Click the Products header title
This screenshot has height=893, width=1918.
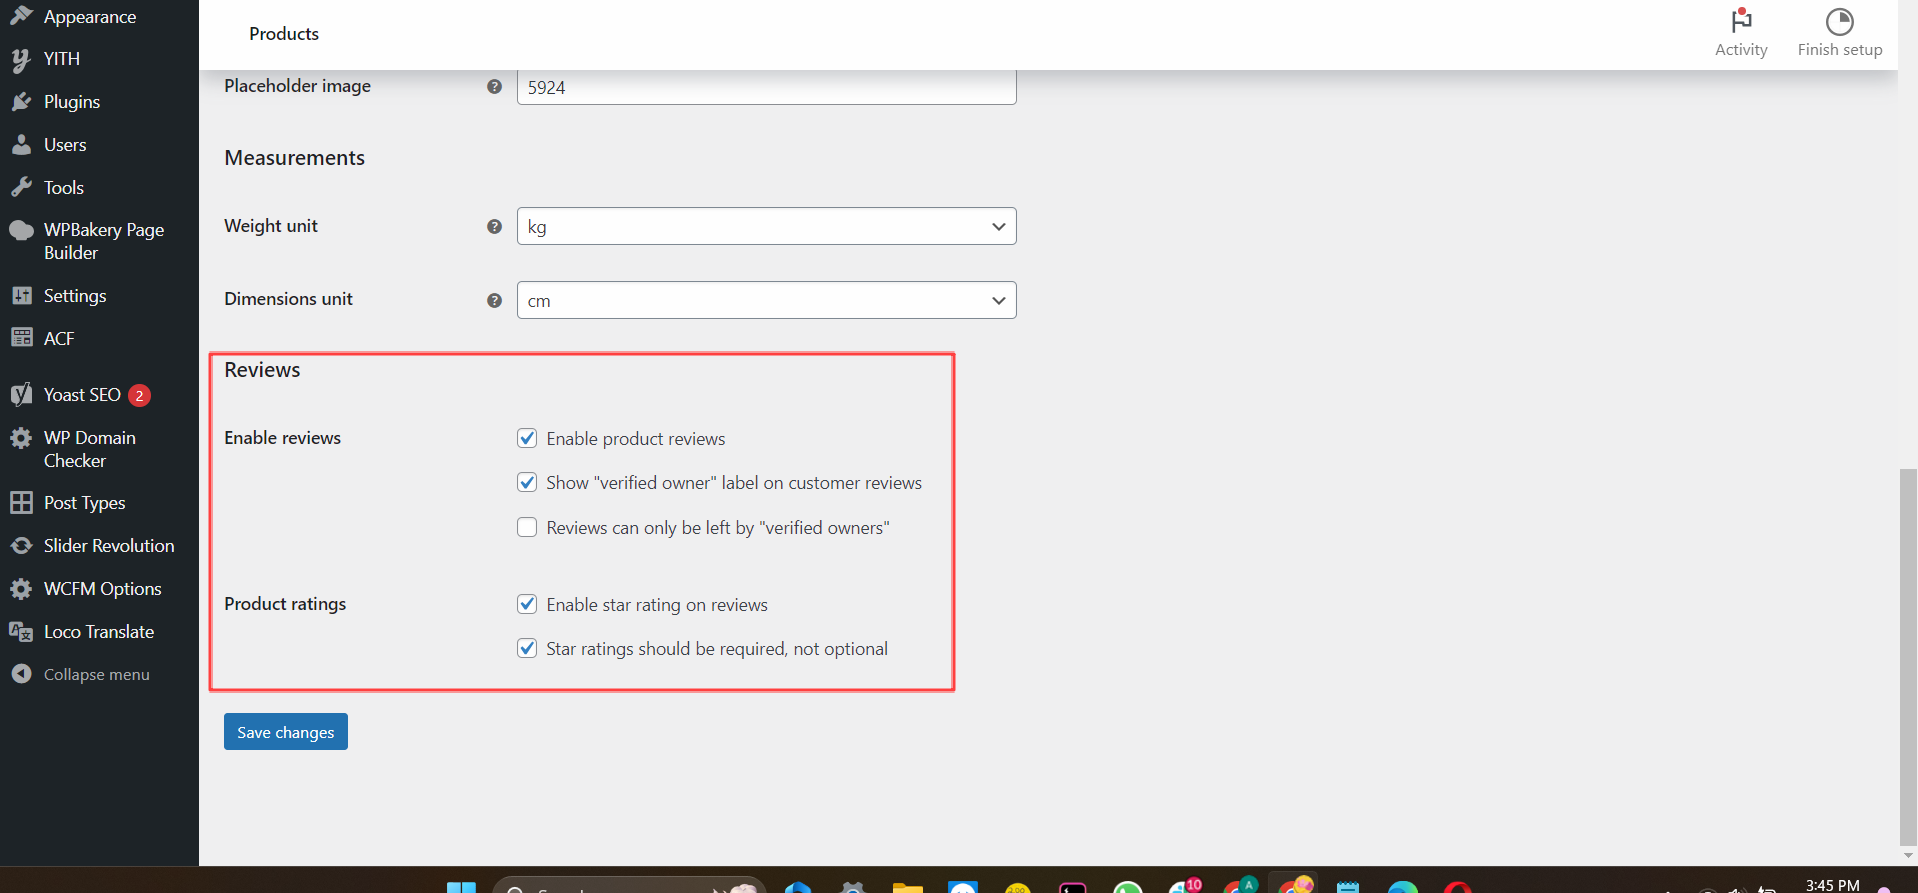[x=284, y=34]
